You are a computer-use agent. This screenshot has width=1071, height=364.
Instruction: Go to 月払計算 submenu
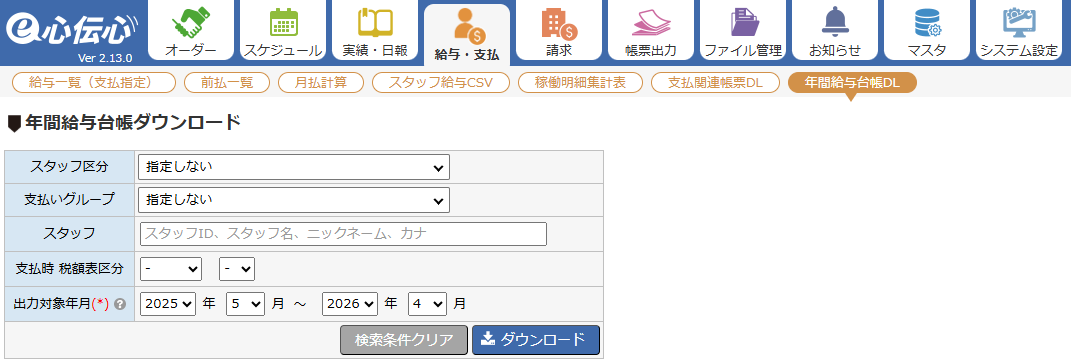pos(321,83)
